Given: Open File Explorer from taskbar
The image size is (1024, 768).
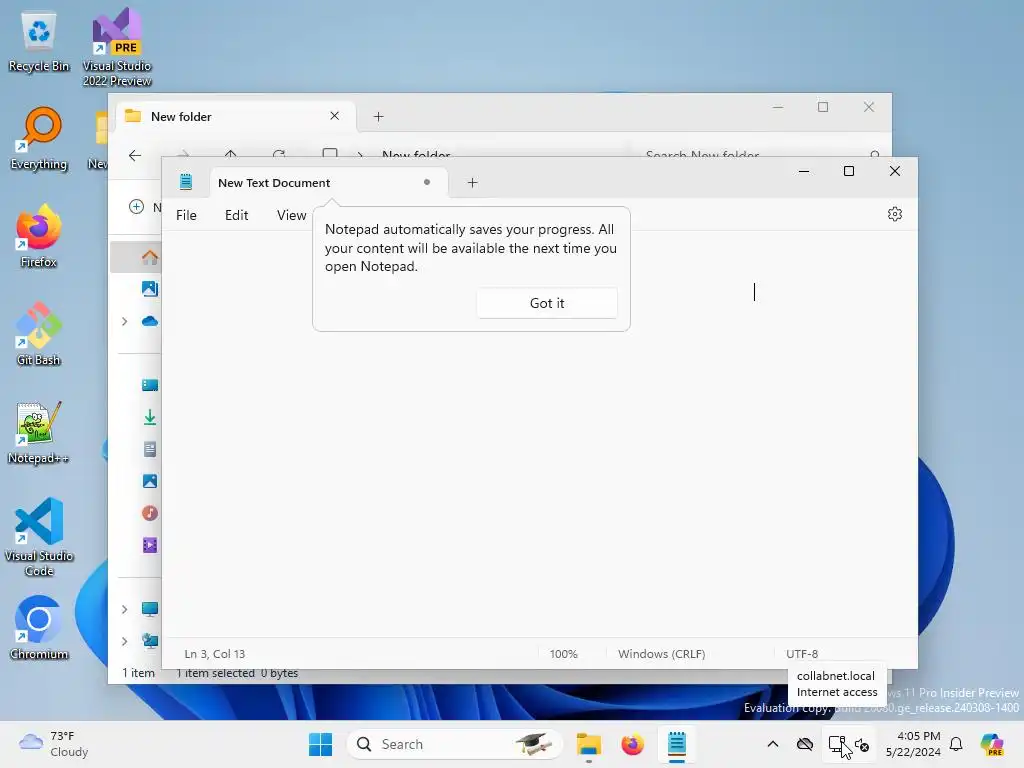Looking at the screenshot, I should click(x=588, y=744).
